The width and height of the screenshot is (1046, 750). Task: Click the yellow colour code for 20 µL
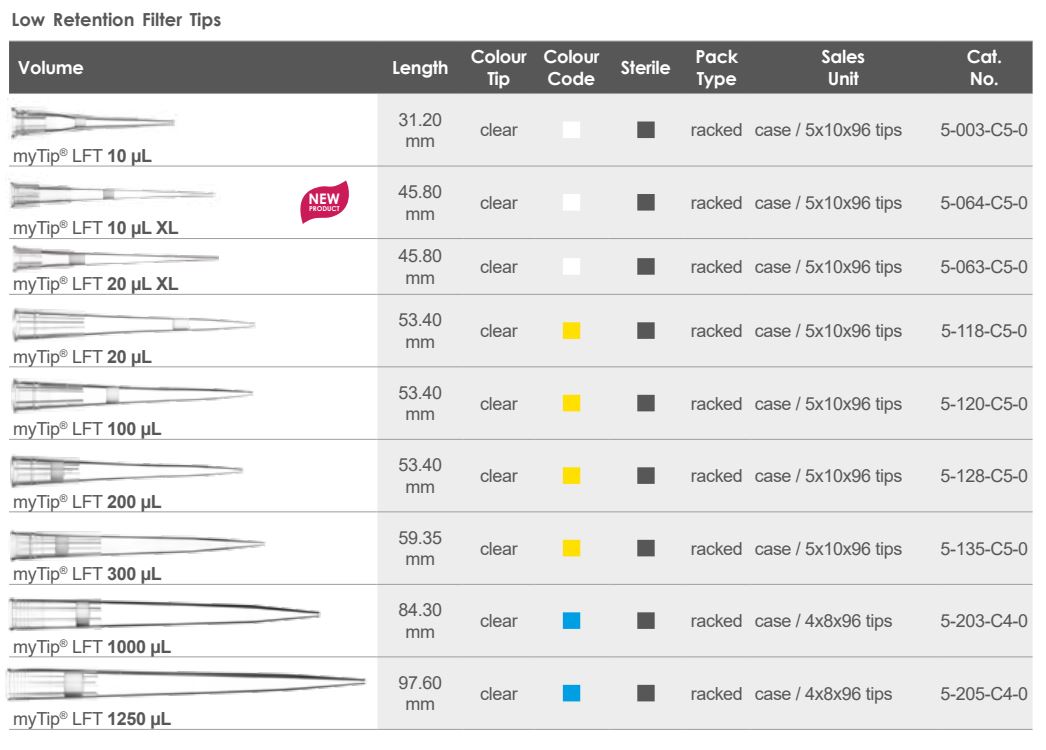(x=572, y=331)
